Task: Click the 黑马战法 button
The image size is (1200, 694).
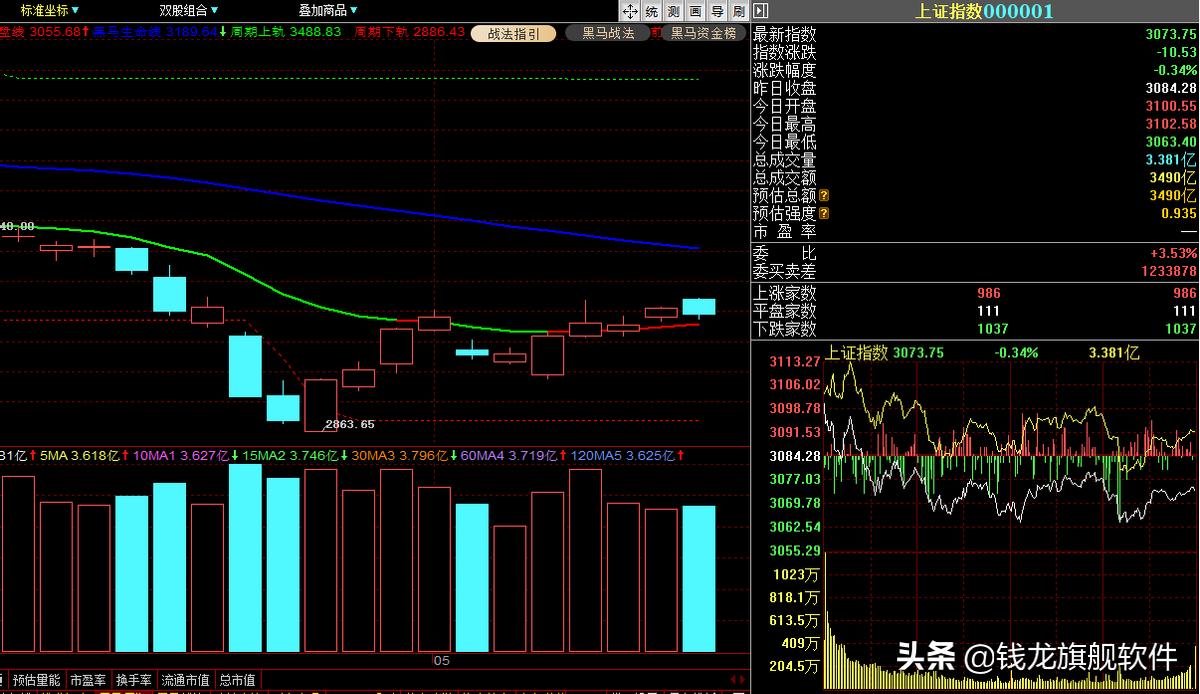Action: click(x=607, y=33)
